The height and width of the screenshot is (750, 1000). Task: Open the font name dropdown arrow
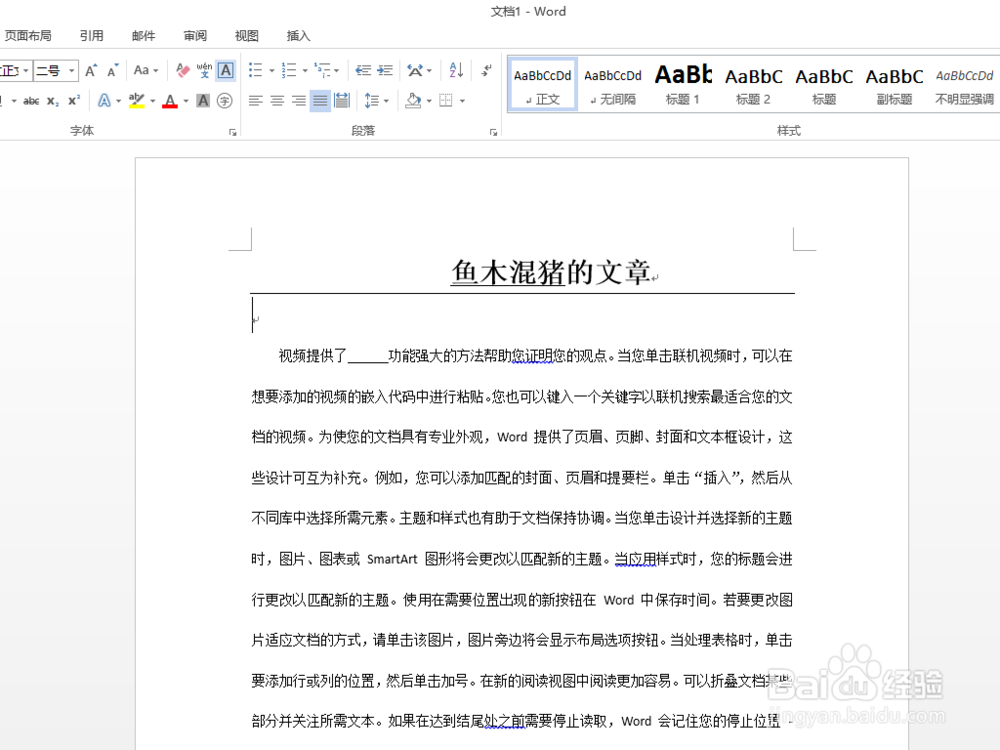tap(26, 70)
